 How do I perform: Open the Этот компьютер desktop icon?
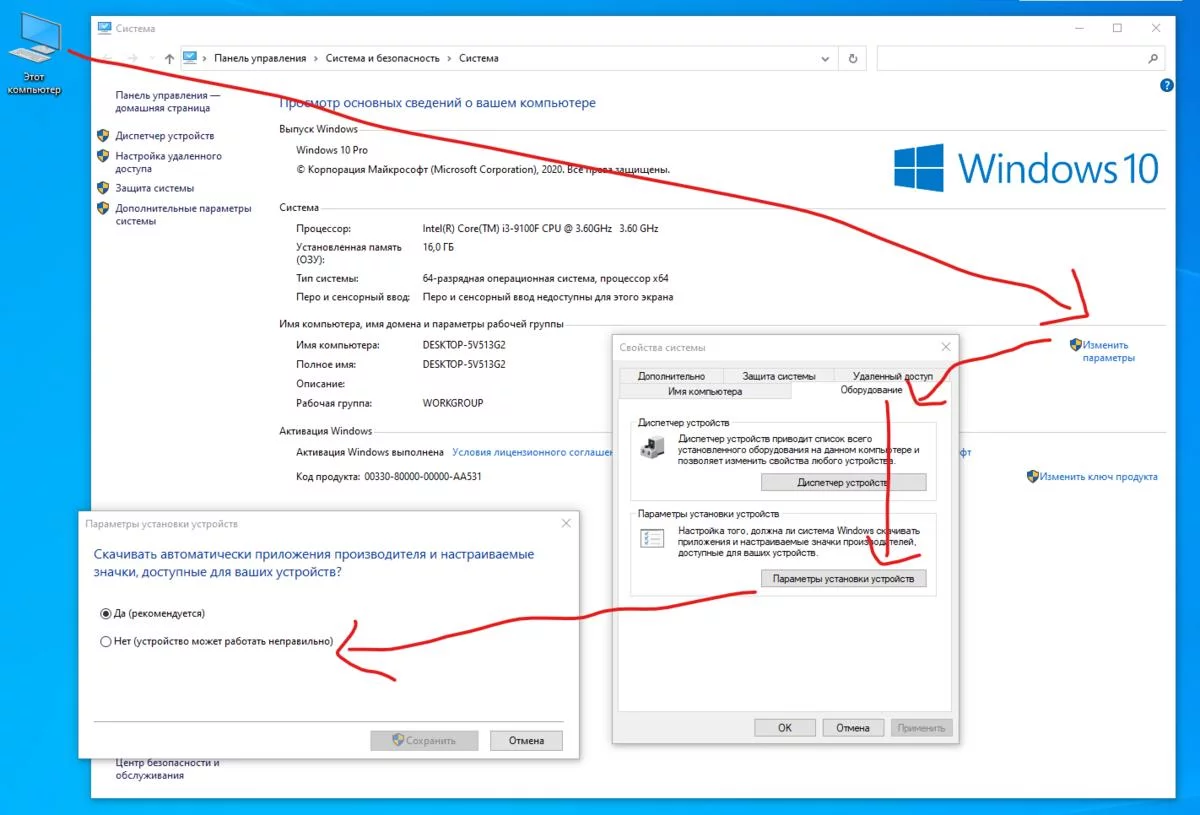pos(34,56)
